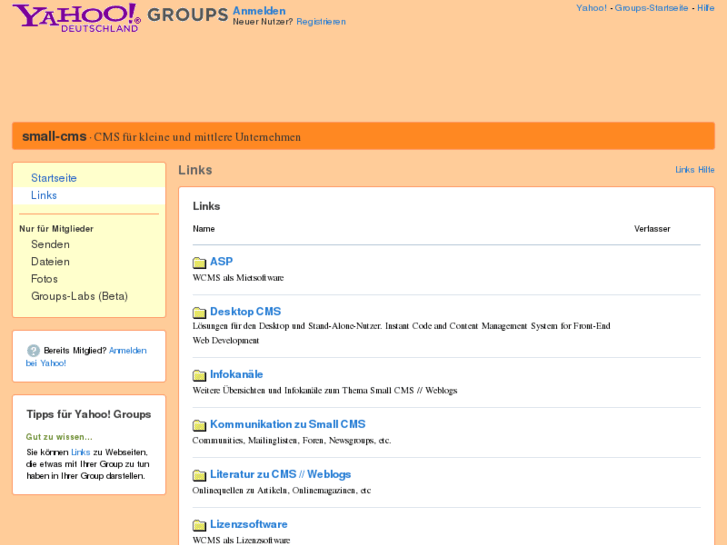Open the Infokanäle links category
The image size is (727, 545).
click(236, 374)
